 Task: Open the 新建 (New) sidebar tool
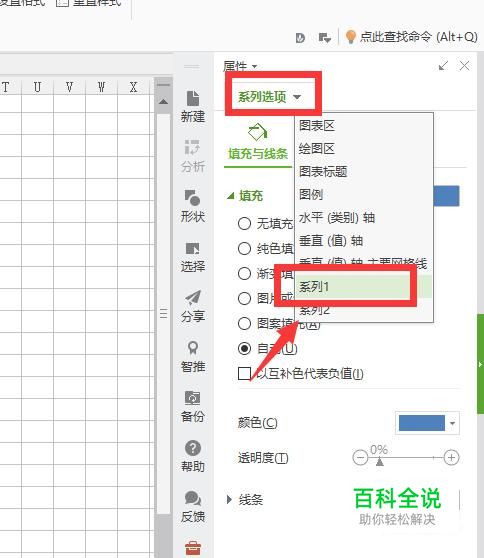(193, 106)
